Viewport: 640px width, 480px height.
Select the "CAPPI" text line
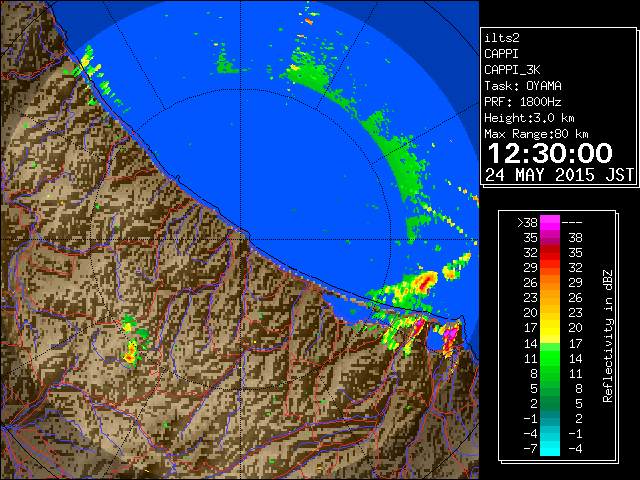coord(501,54)
